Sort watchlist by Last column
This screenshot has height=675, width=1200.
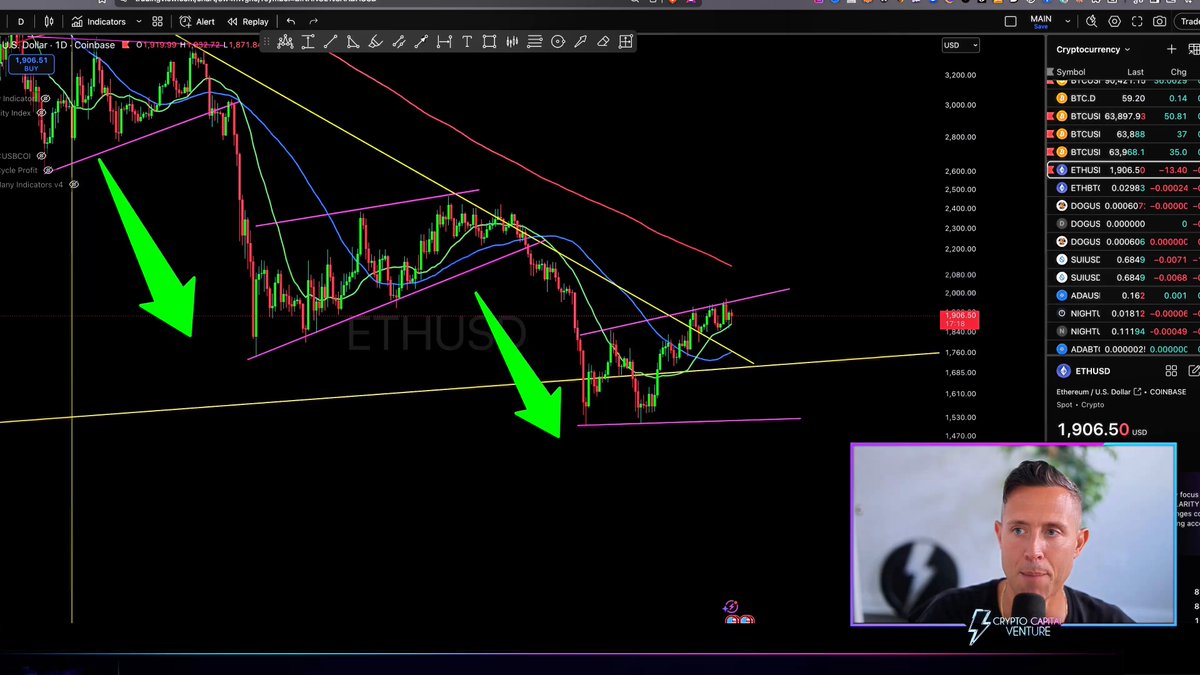(x=1135, y=72)
